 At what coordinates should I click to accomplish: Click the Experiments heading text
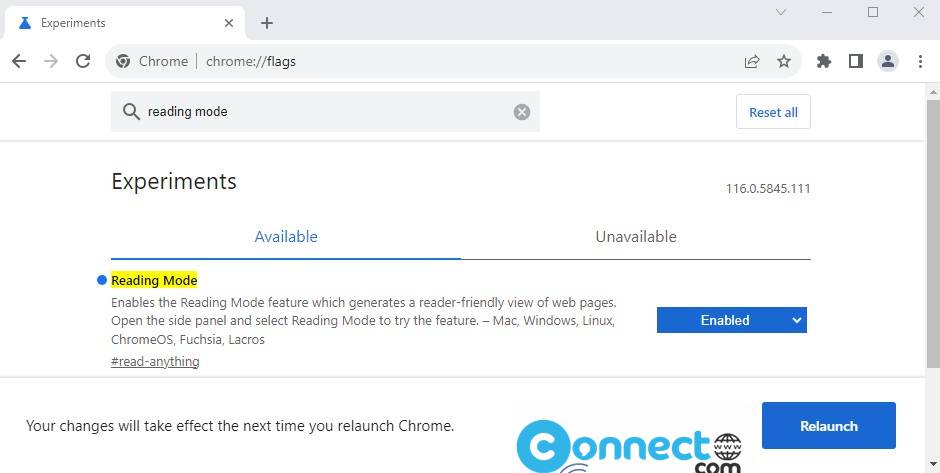tap(174, 182)
